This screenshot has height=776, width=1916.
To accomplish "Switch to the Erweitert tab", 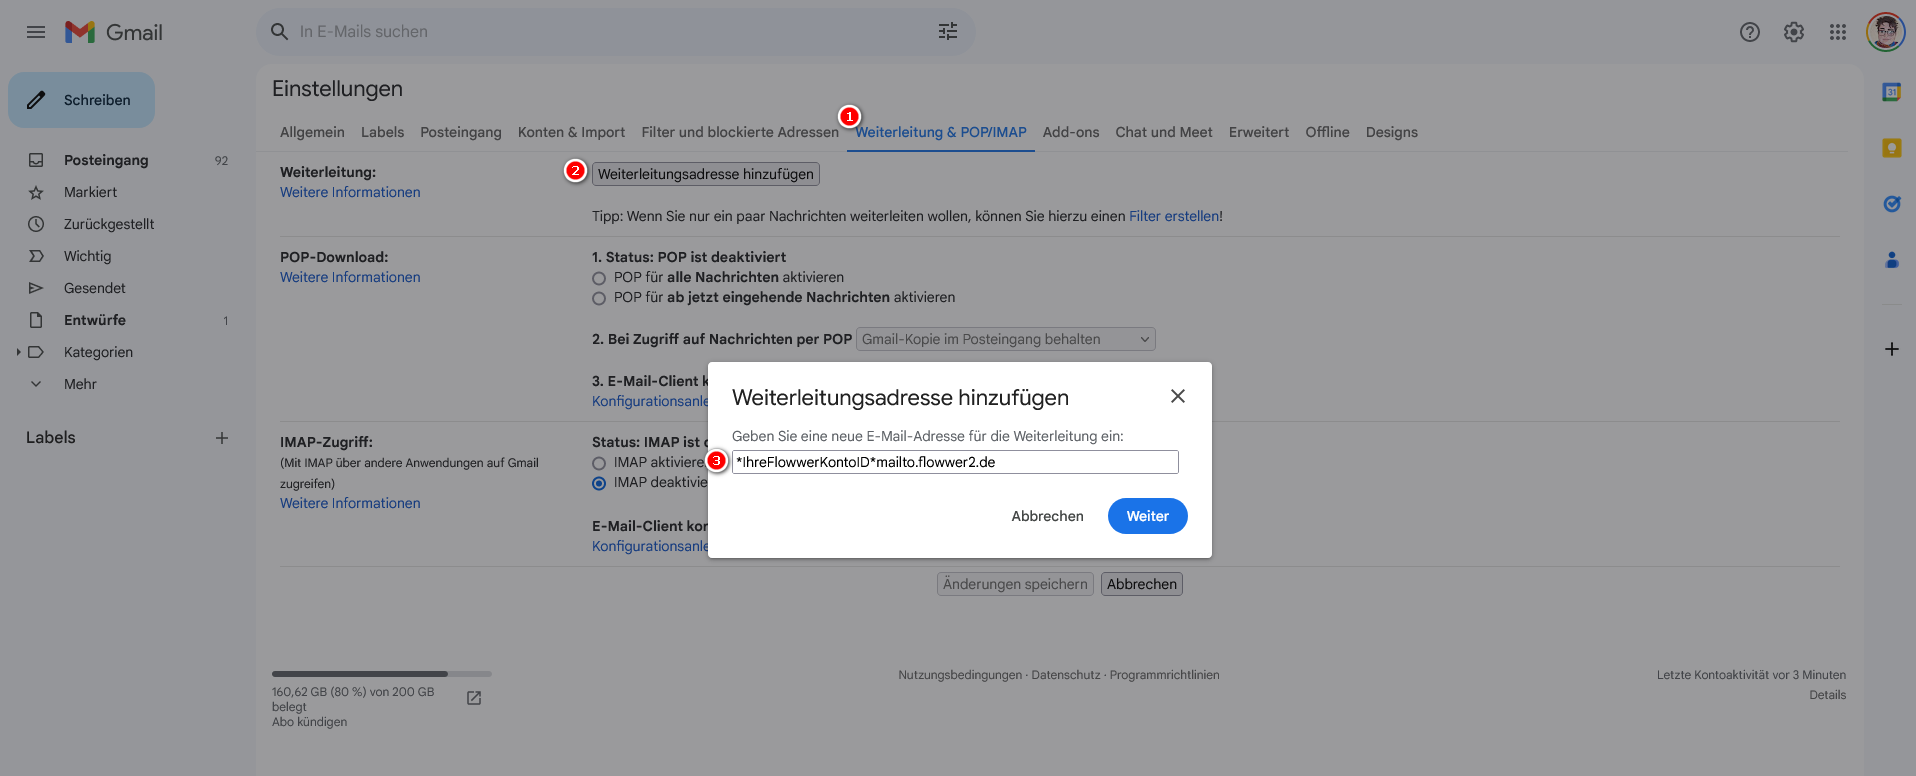I will coord(1259,132).
